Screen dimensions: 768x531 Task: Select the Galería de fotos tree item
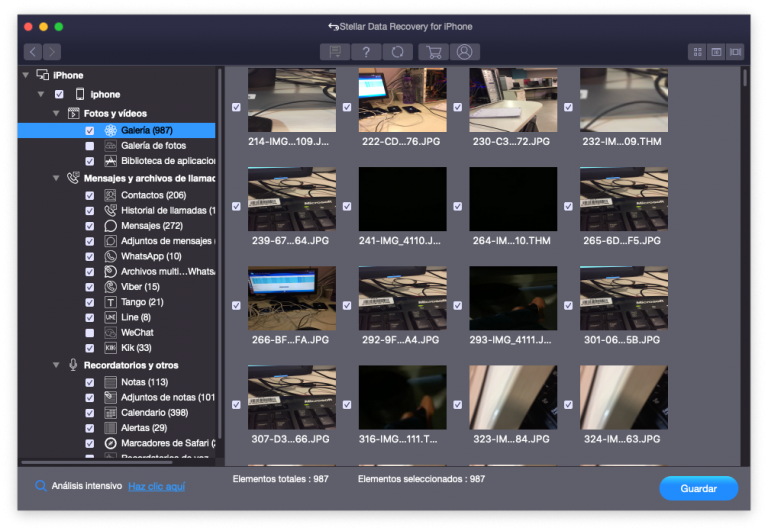[x=153, y=145]
